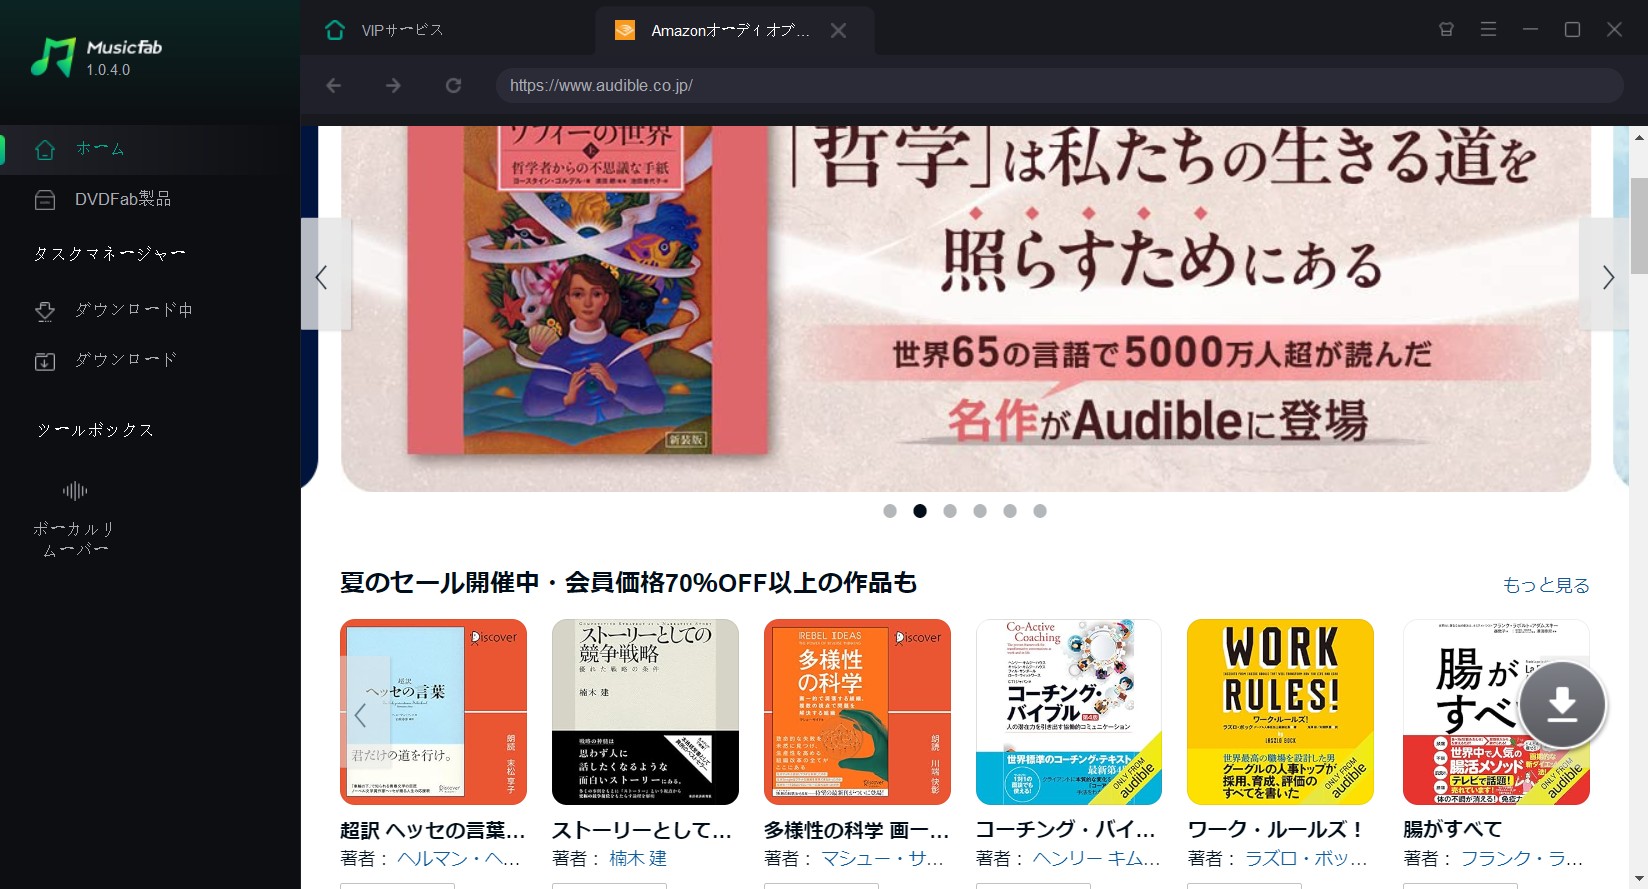Go forward in browser navigation
Viewport: 1648px width, 889px height.
click(x=393, y=86)
